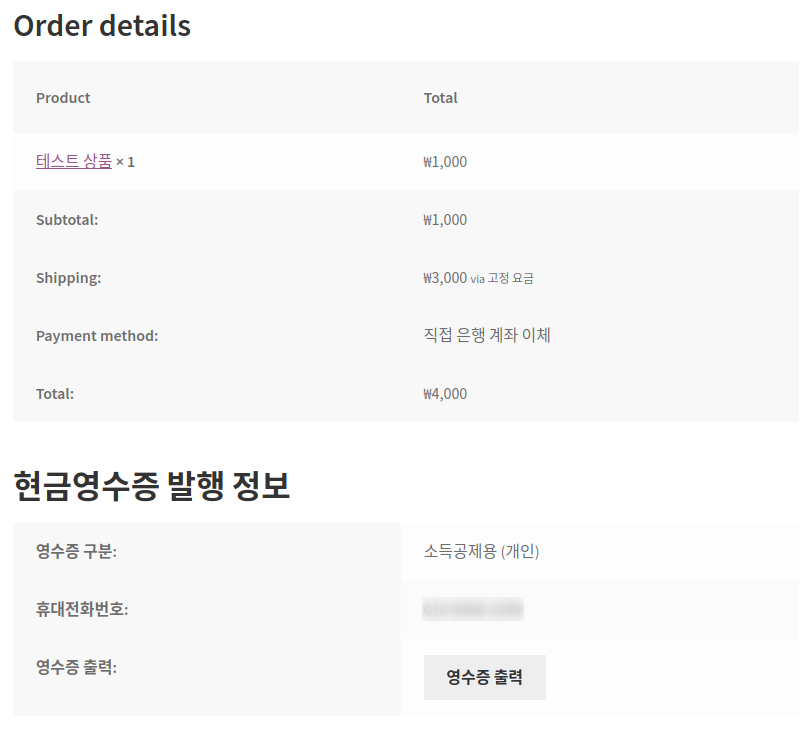
Task: Click the ₩3,000 shipping amount
Action: tap(445, 278)
